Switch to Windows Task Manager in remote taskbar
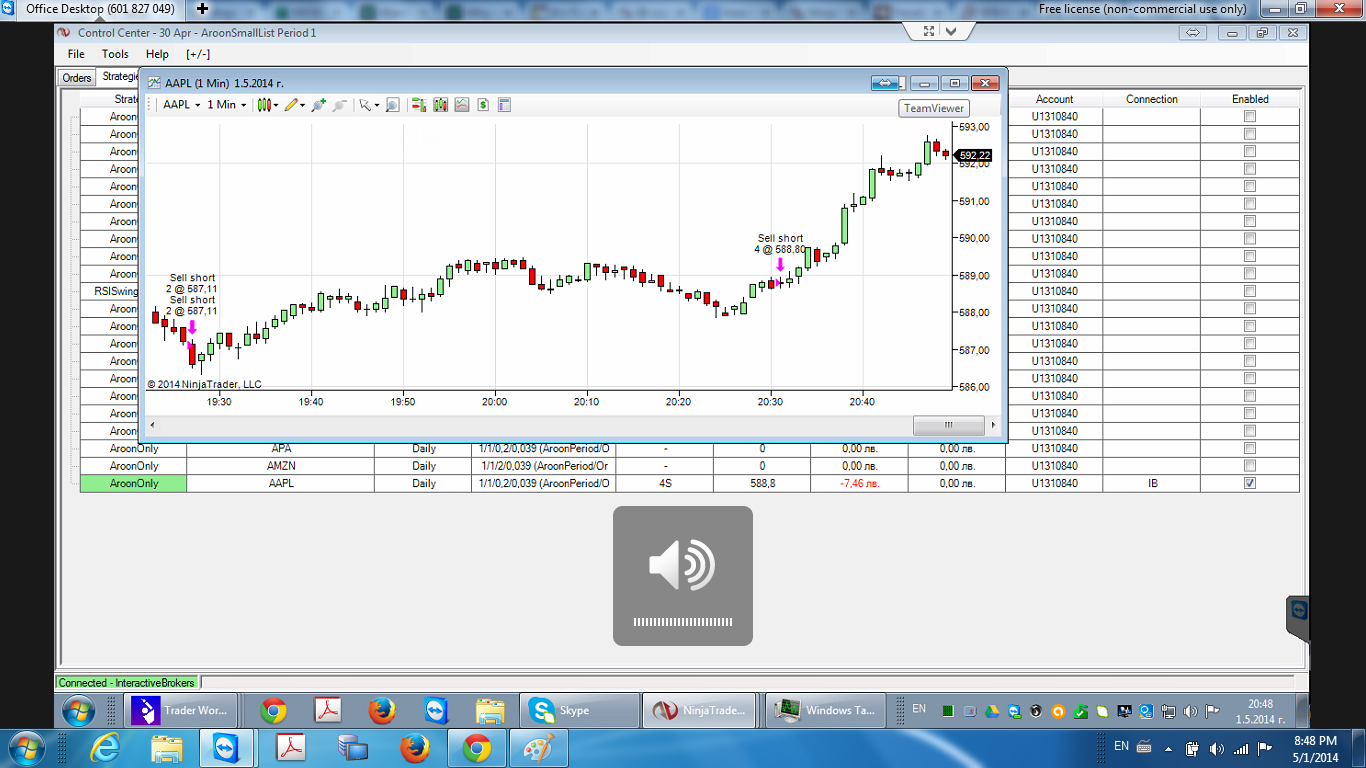Viewport: 1366px width, 768px height. (x=826, y=710)
